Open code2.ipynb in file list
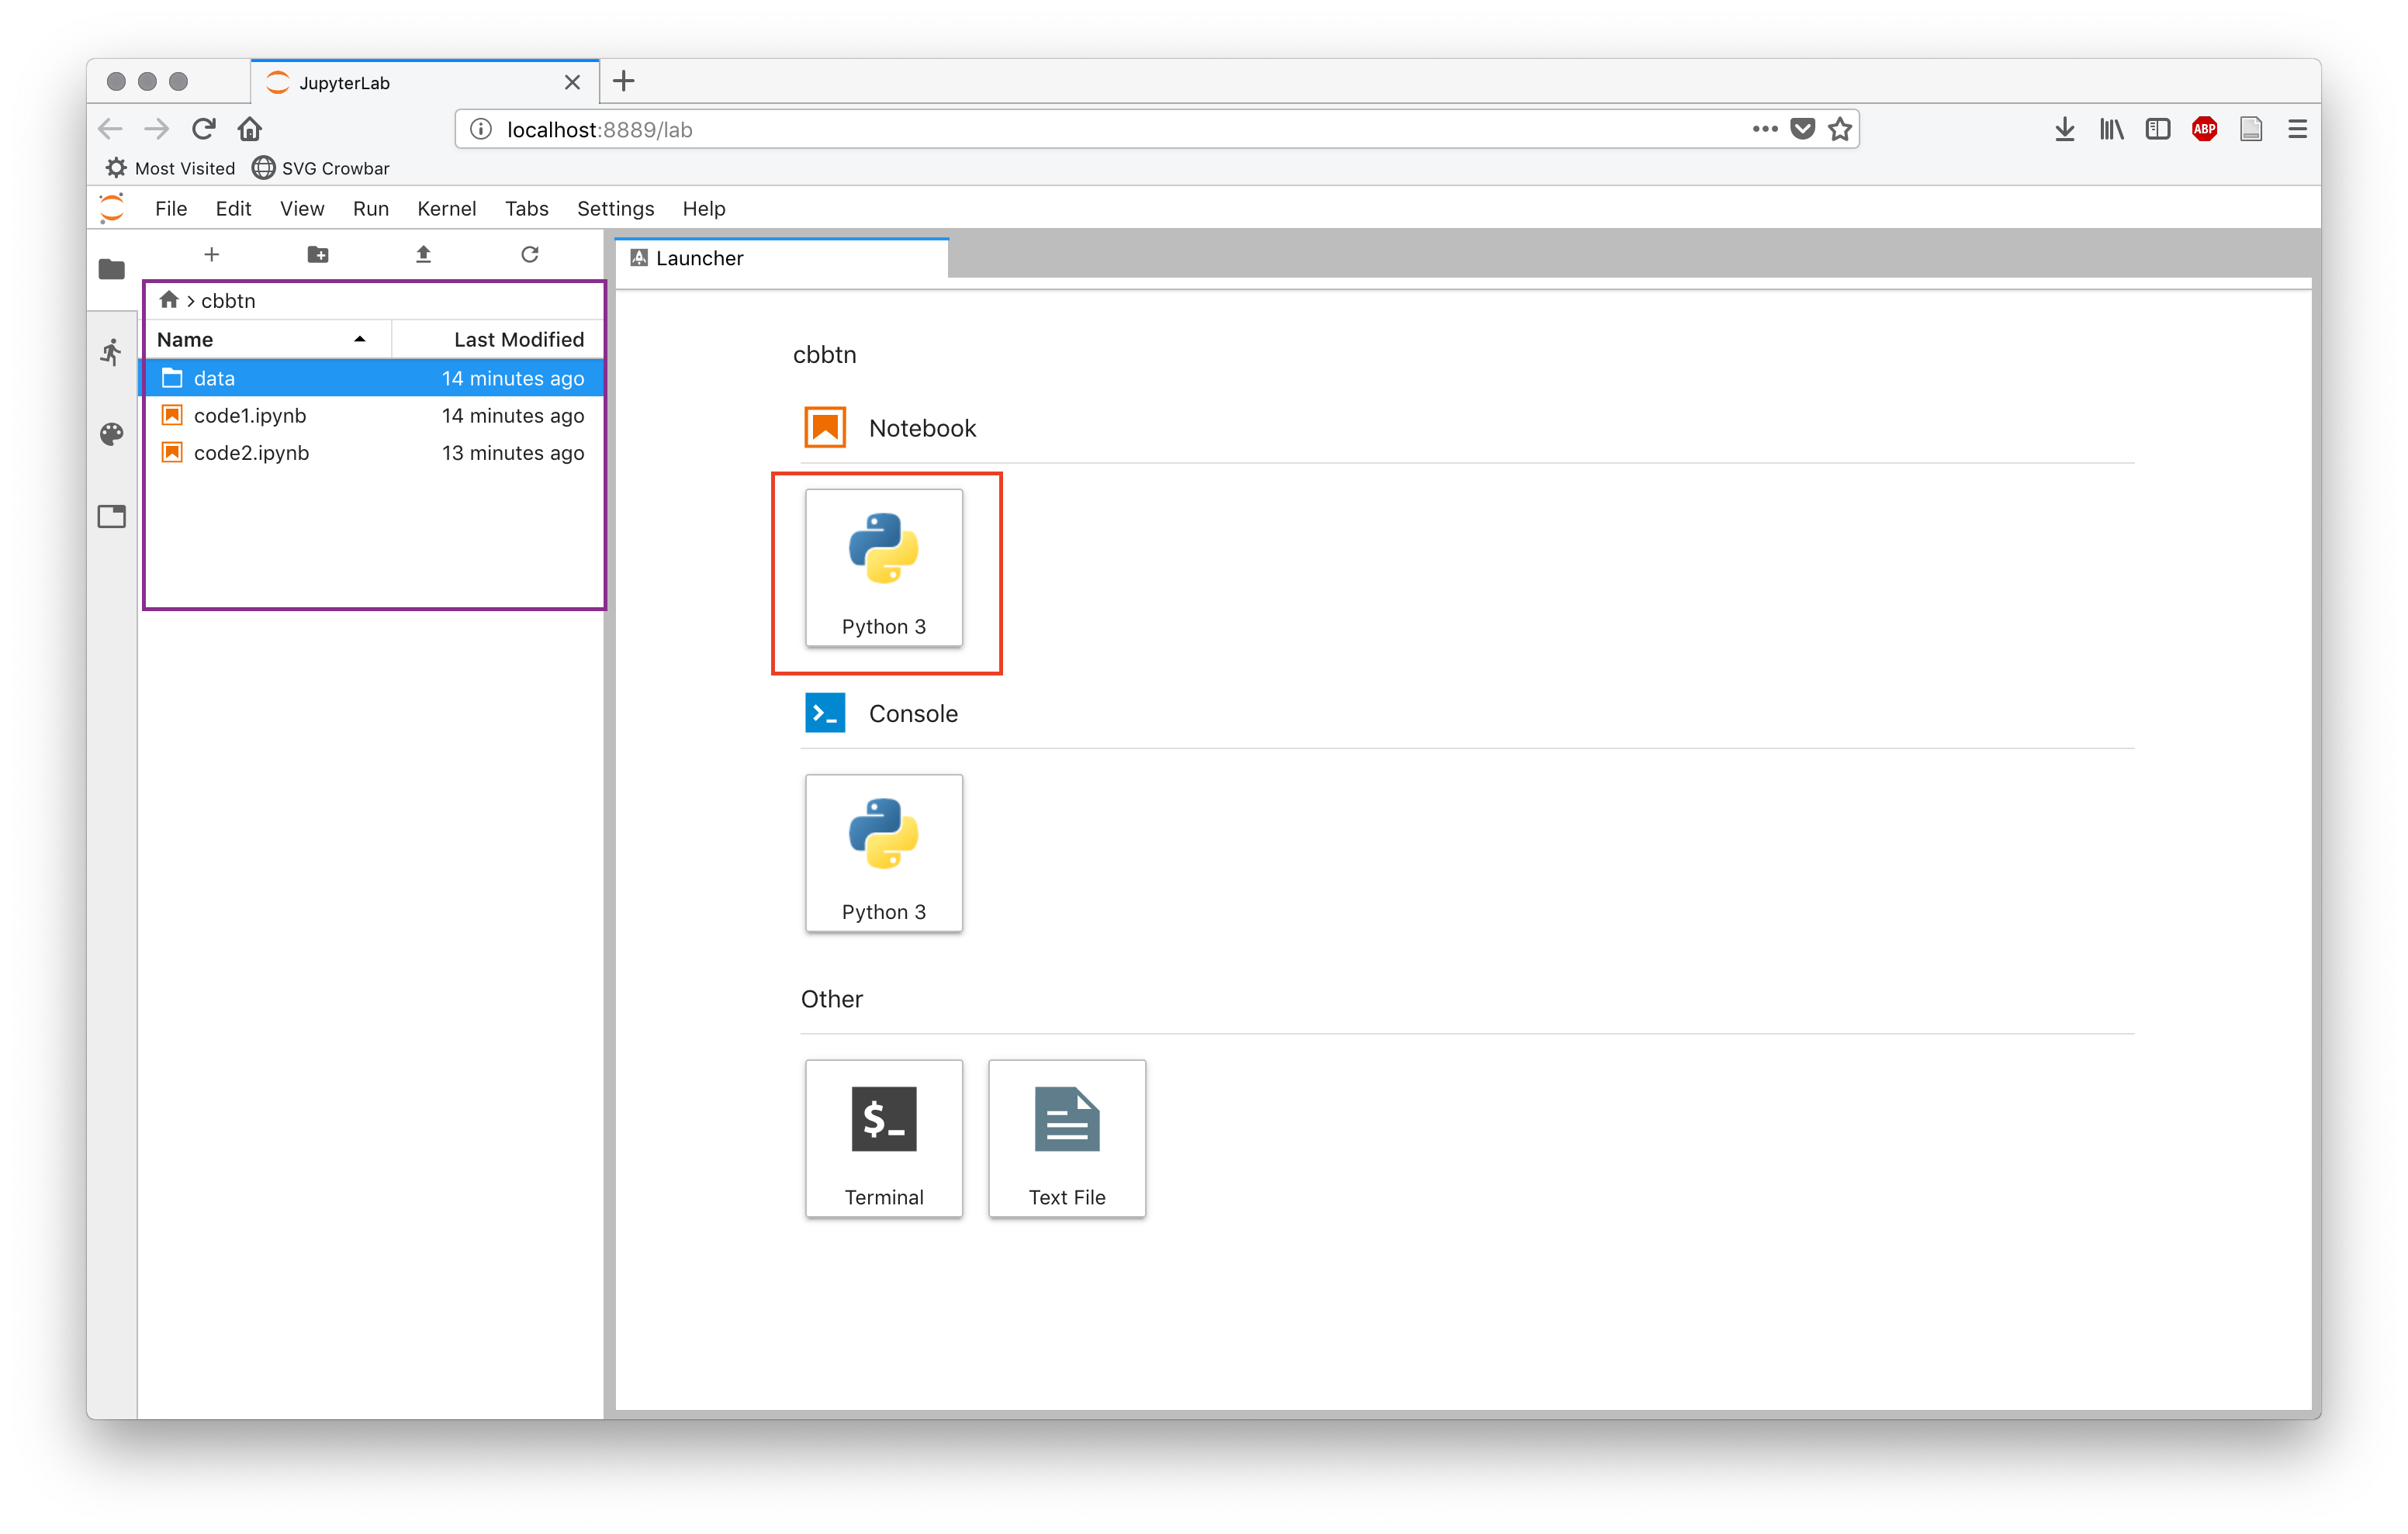 pos(251,453)
